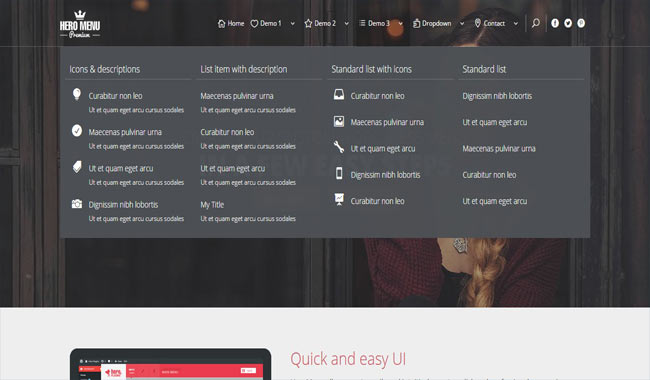Expand the Contact dropdown chevron

(x=516, y=24)
